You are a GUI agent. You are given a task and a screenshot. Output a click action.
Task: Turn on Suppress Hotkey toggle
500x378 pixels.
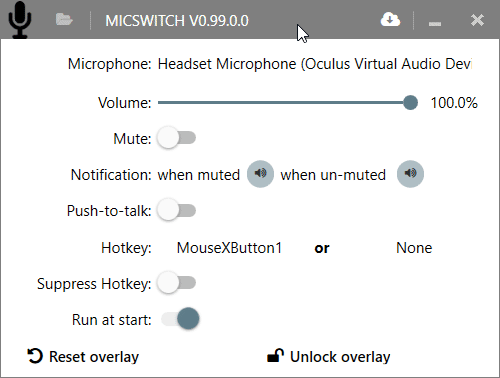177,283
